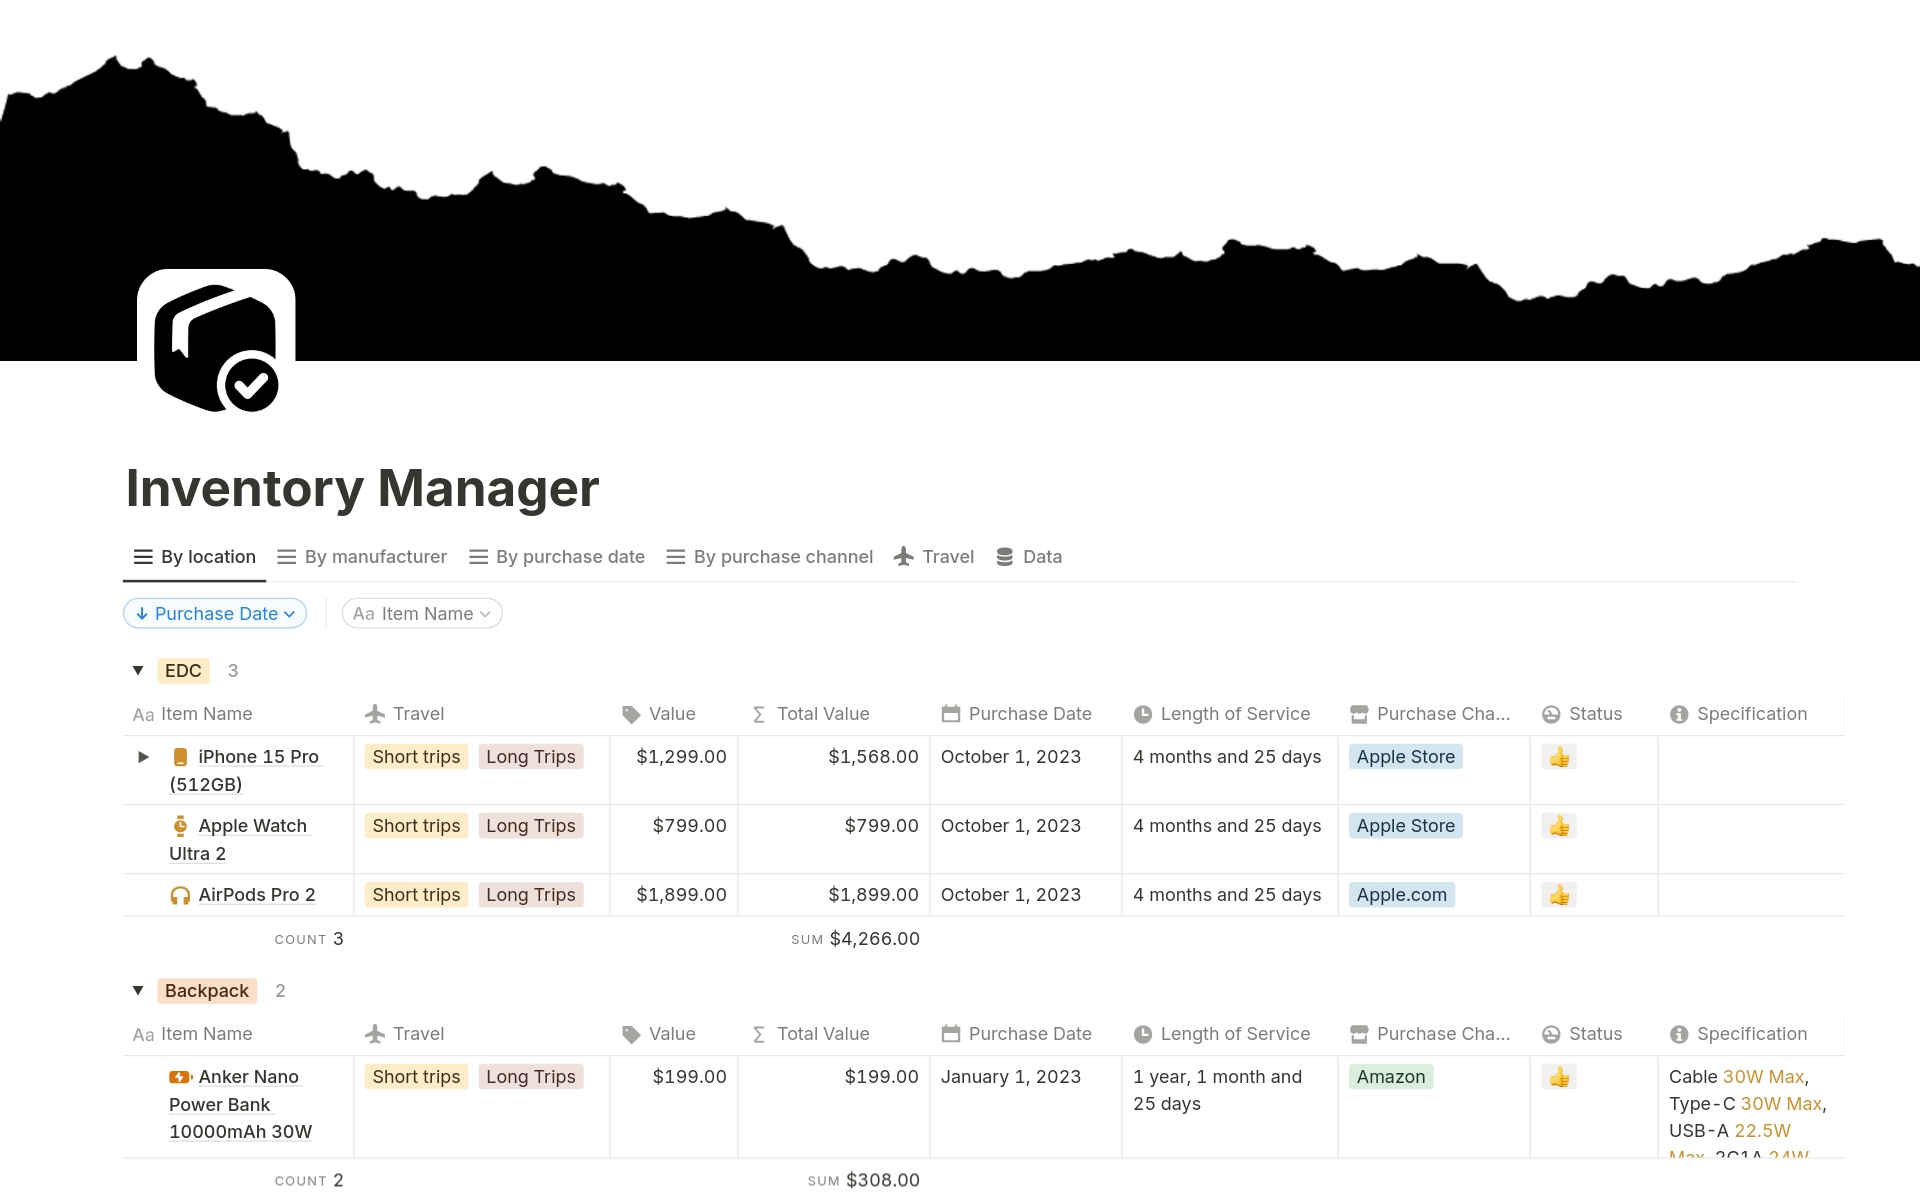Click the plane icon on the Travel column header
This screenshot has height=1199, width=1920.
coord(375,714)
